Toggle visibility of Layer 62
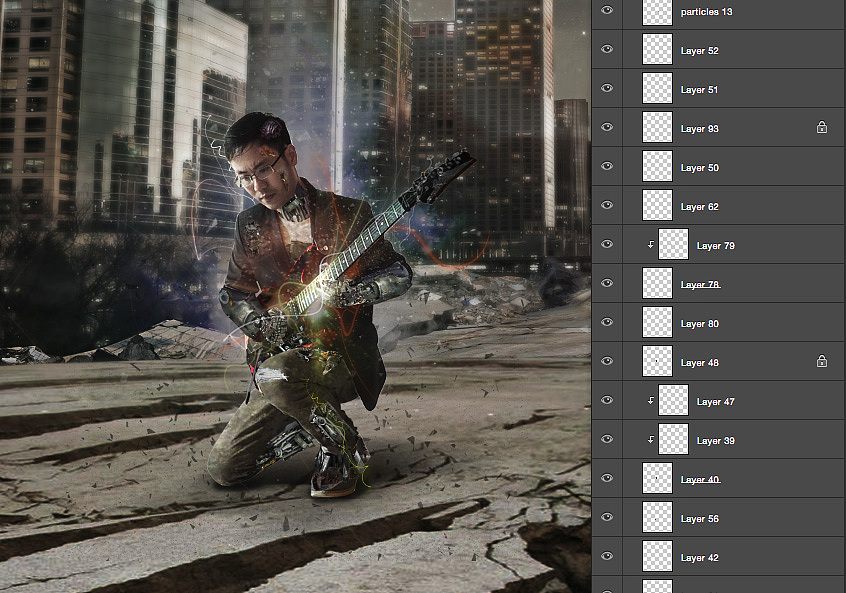The width and height of the screenshot is (846, 593). tap(607, 205)
